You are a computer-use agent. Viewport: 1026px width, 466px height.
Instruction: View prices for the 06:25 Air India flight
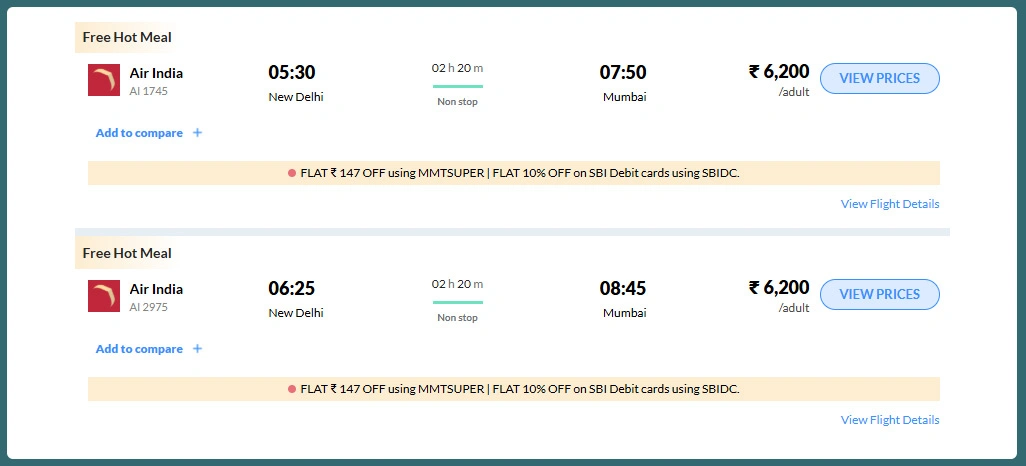click(879, 294)
